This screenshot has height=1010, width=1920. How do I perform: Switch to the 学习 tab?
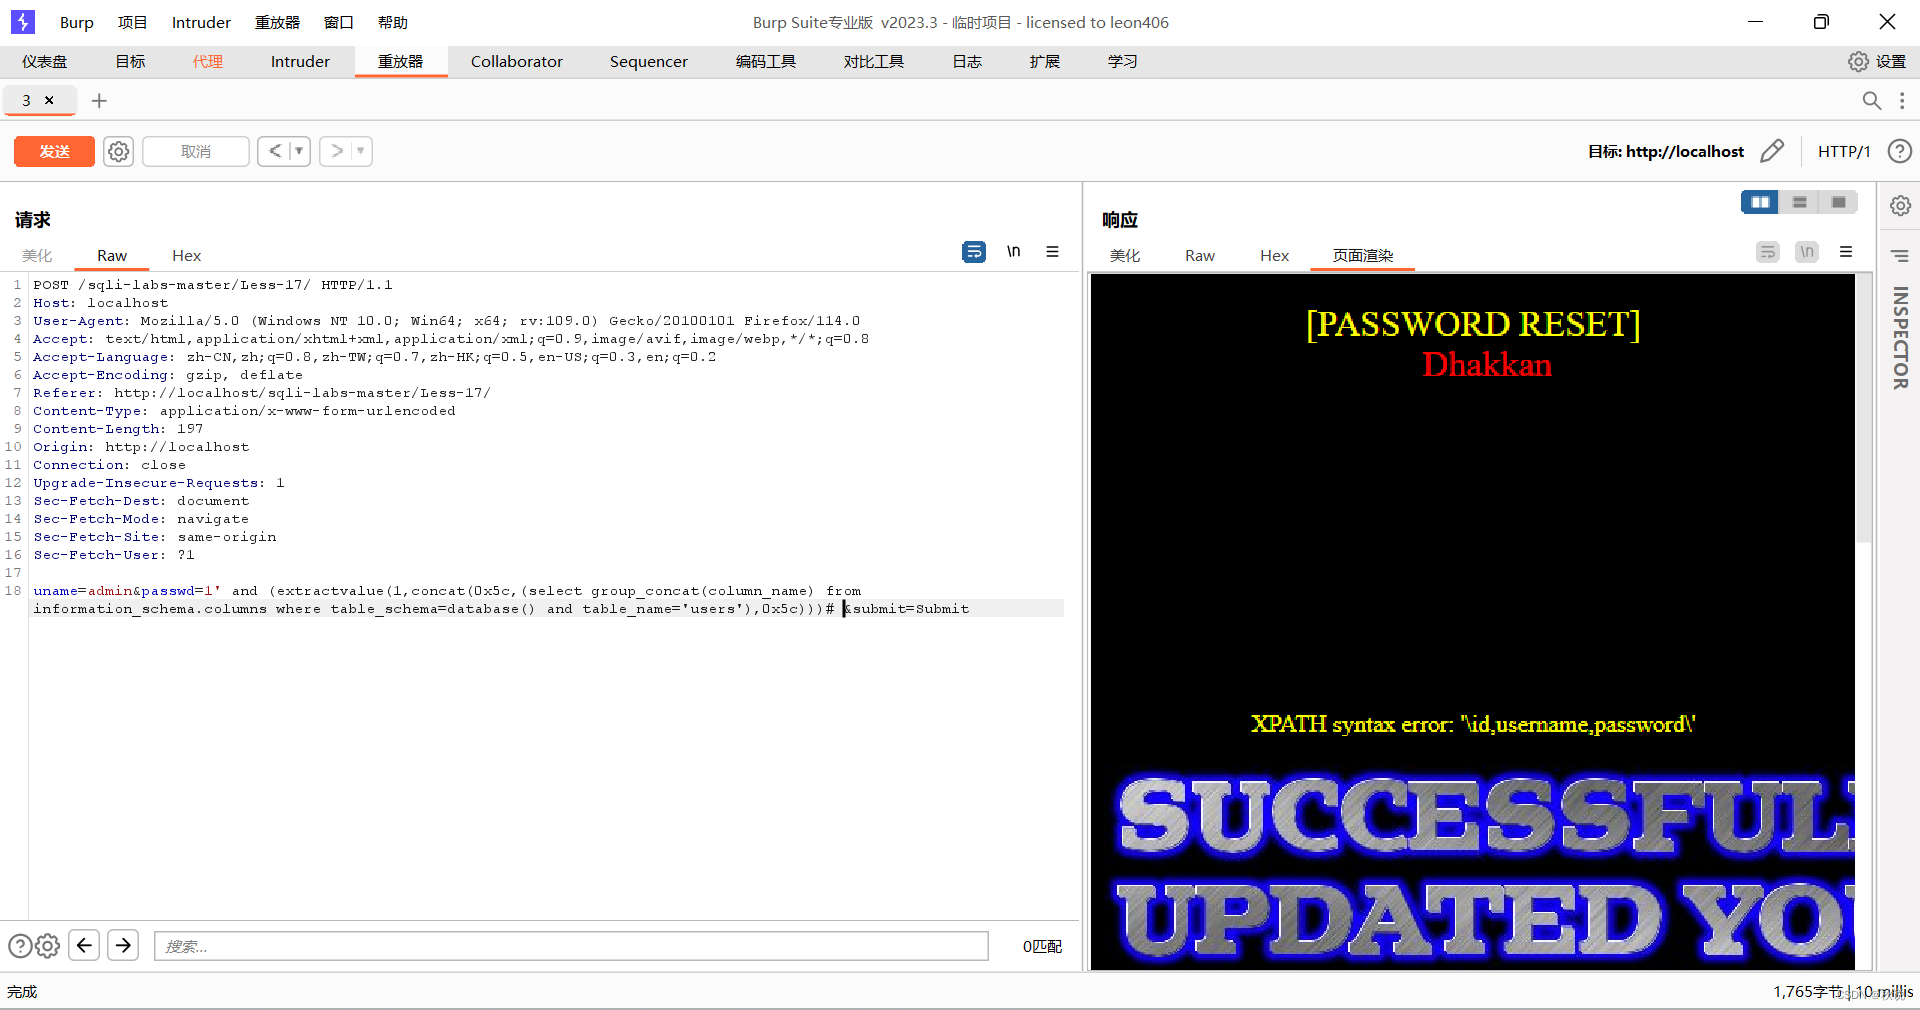tap(1123, 62)
